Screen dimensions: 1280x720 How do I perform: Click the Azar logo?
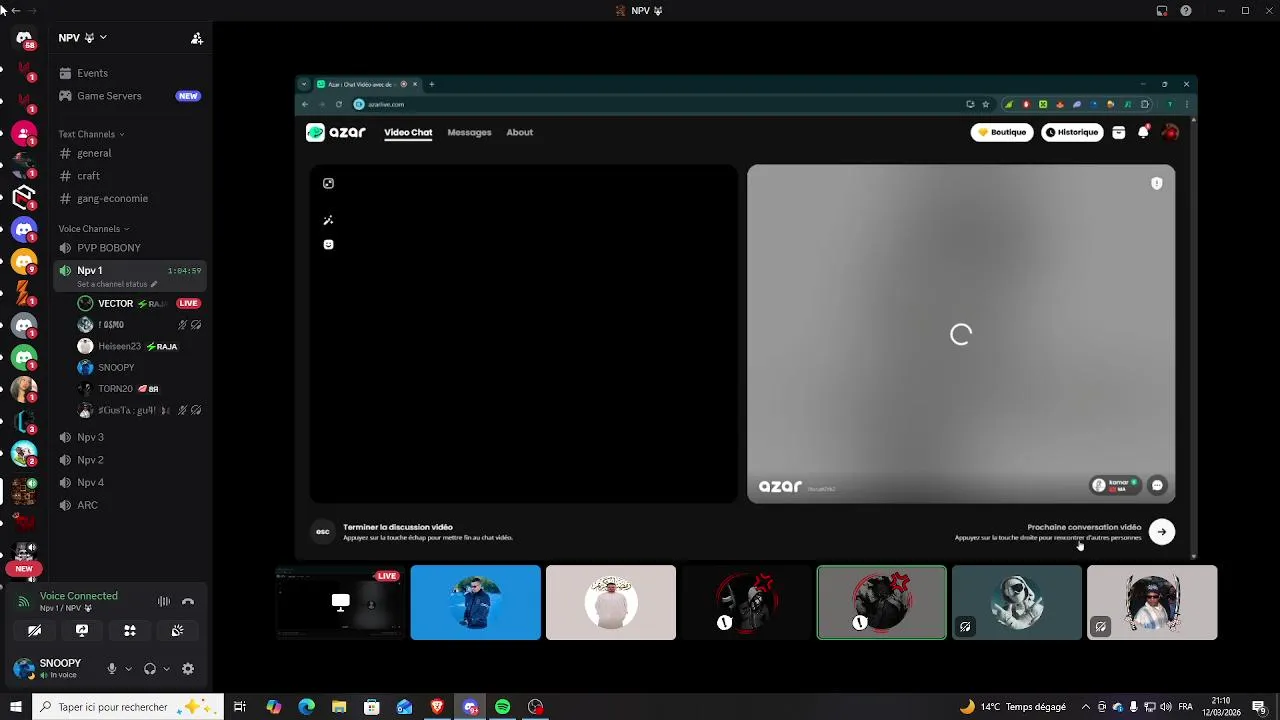point(336,132)
